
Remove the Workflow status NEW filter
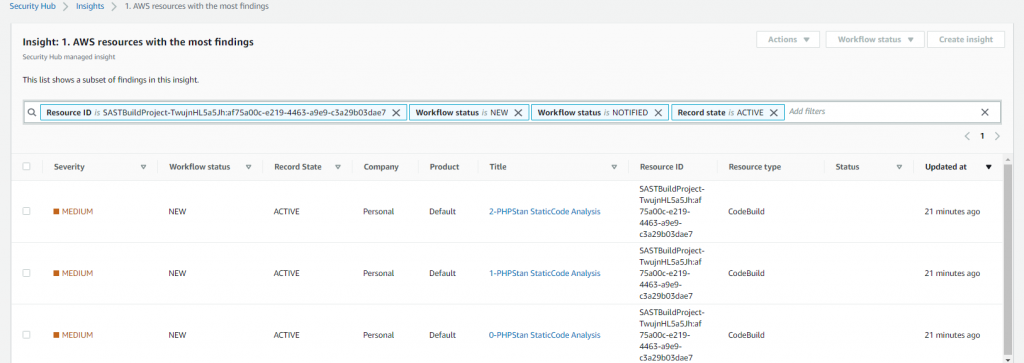point(518,112)
